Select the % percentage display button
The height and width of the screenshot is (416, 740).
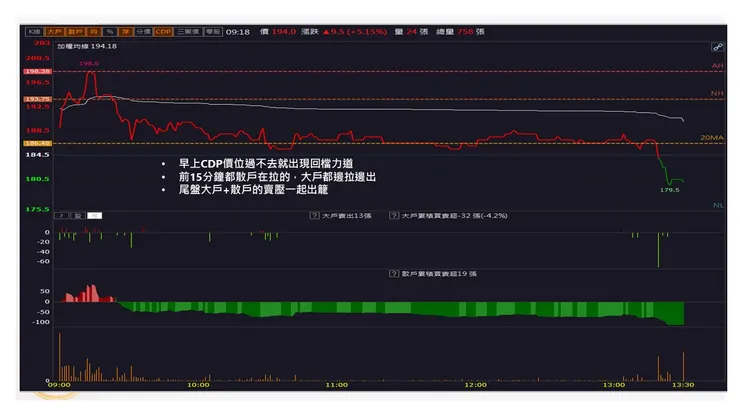109,32
